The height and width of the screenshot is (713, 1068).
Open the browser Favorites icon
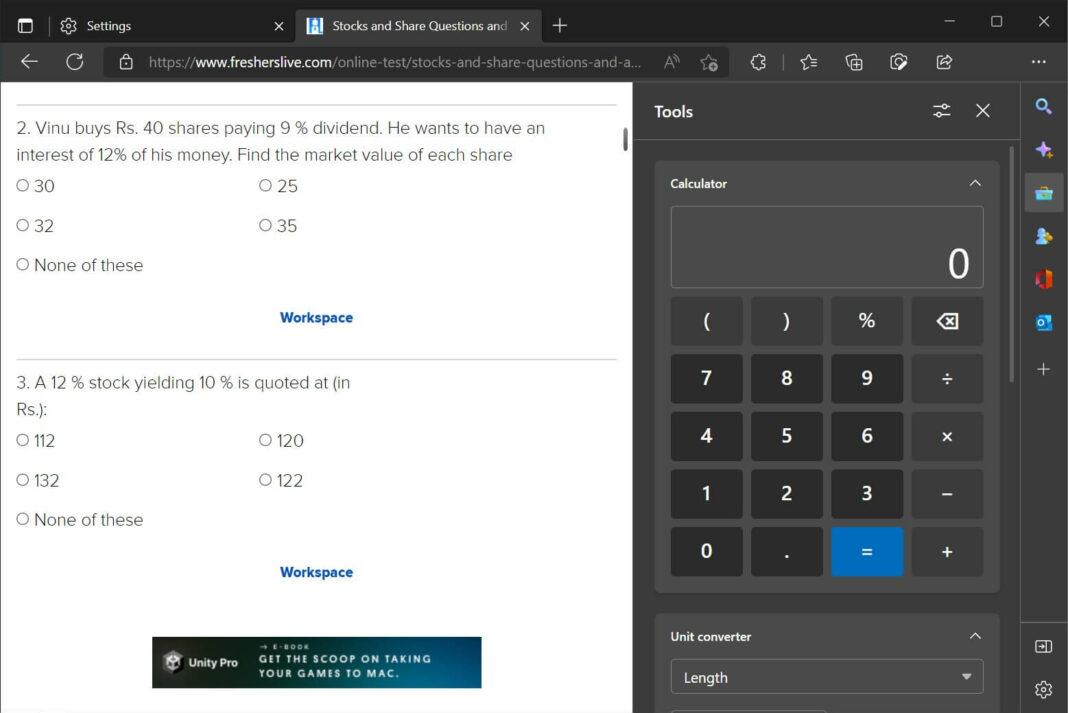[808, 62]
